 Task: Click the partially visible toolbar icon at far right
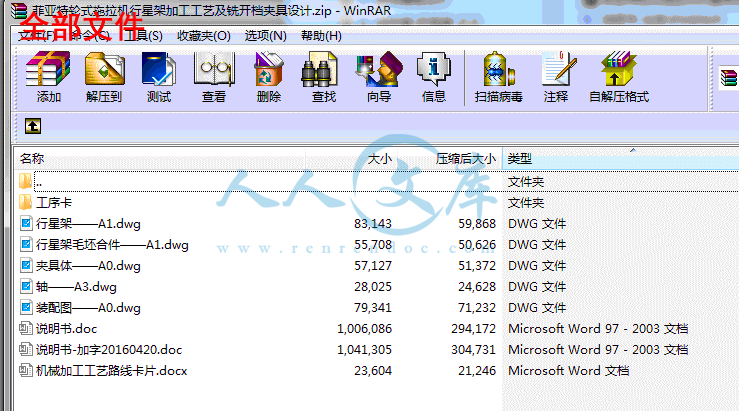pyautogui.click(x=729, y=78)
